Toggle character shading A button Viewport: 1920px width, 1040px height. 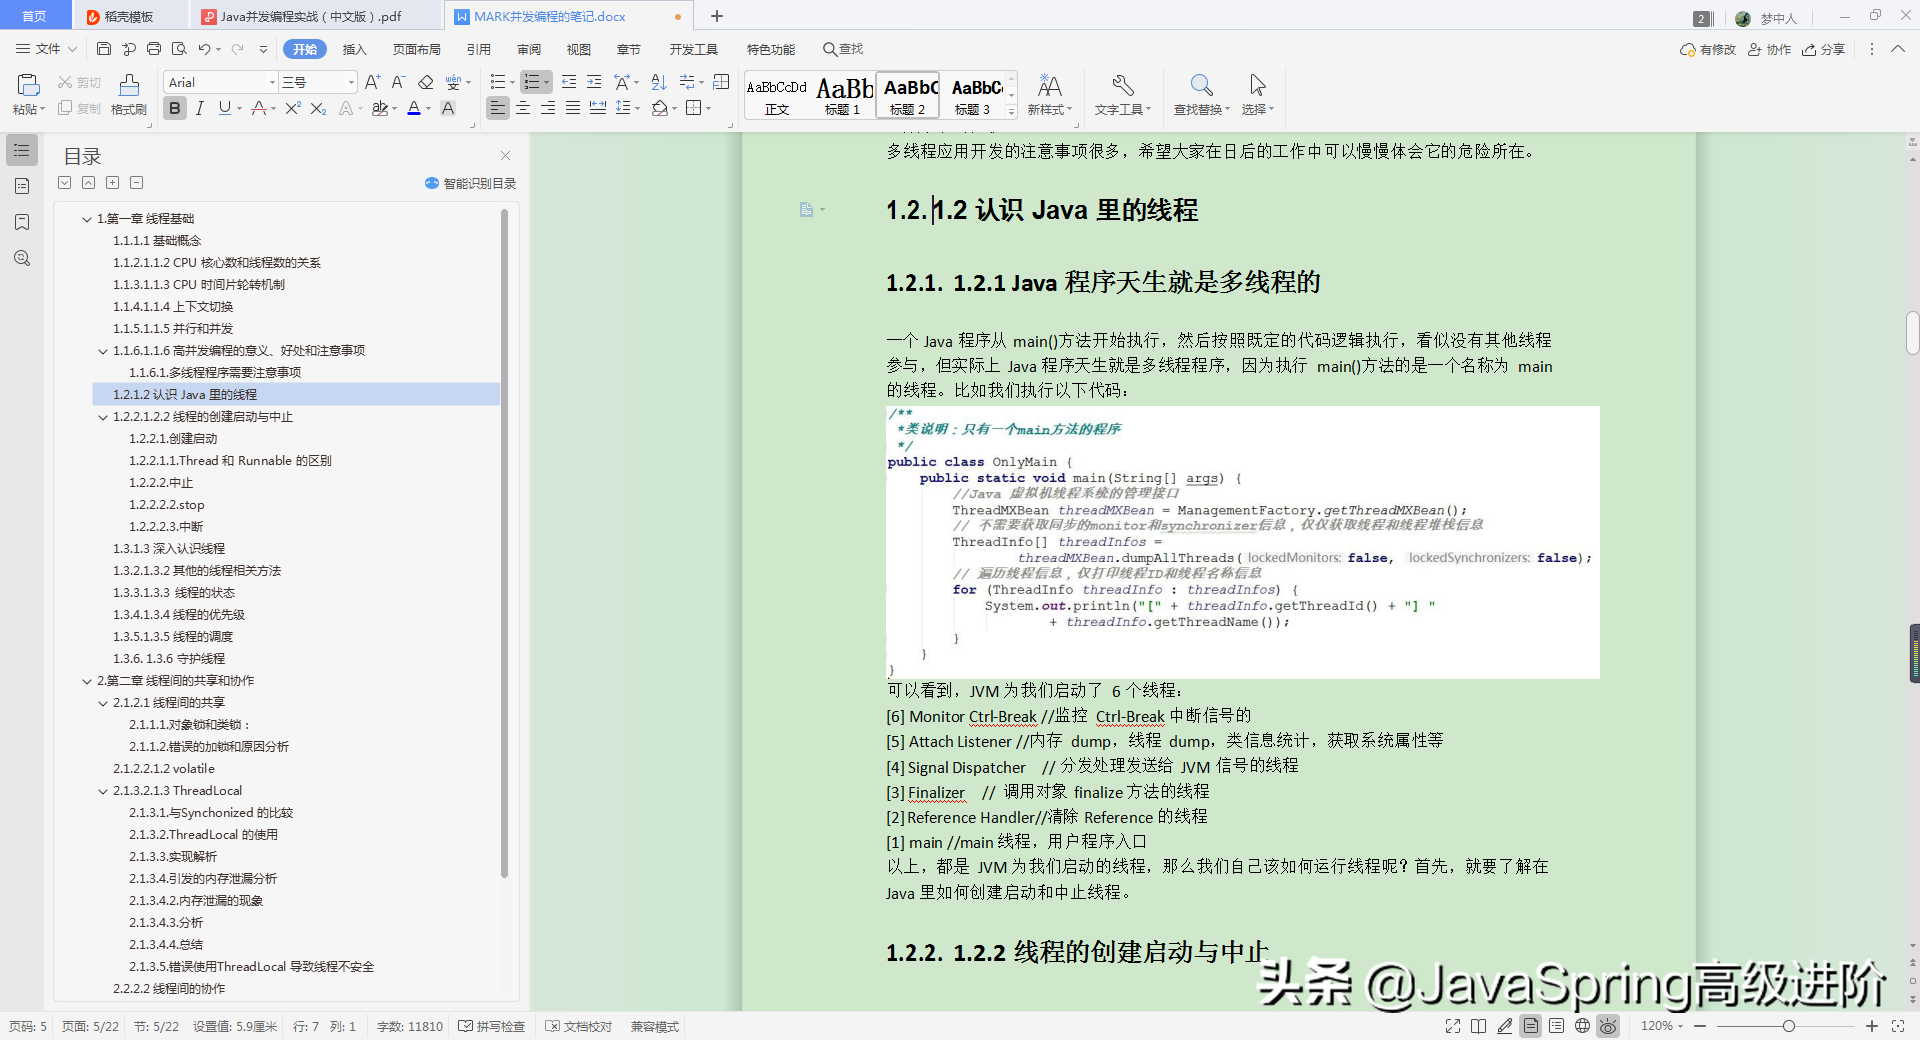(x=448, y=108)
